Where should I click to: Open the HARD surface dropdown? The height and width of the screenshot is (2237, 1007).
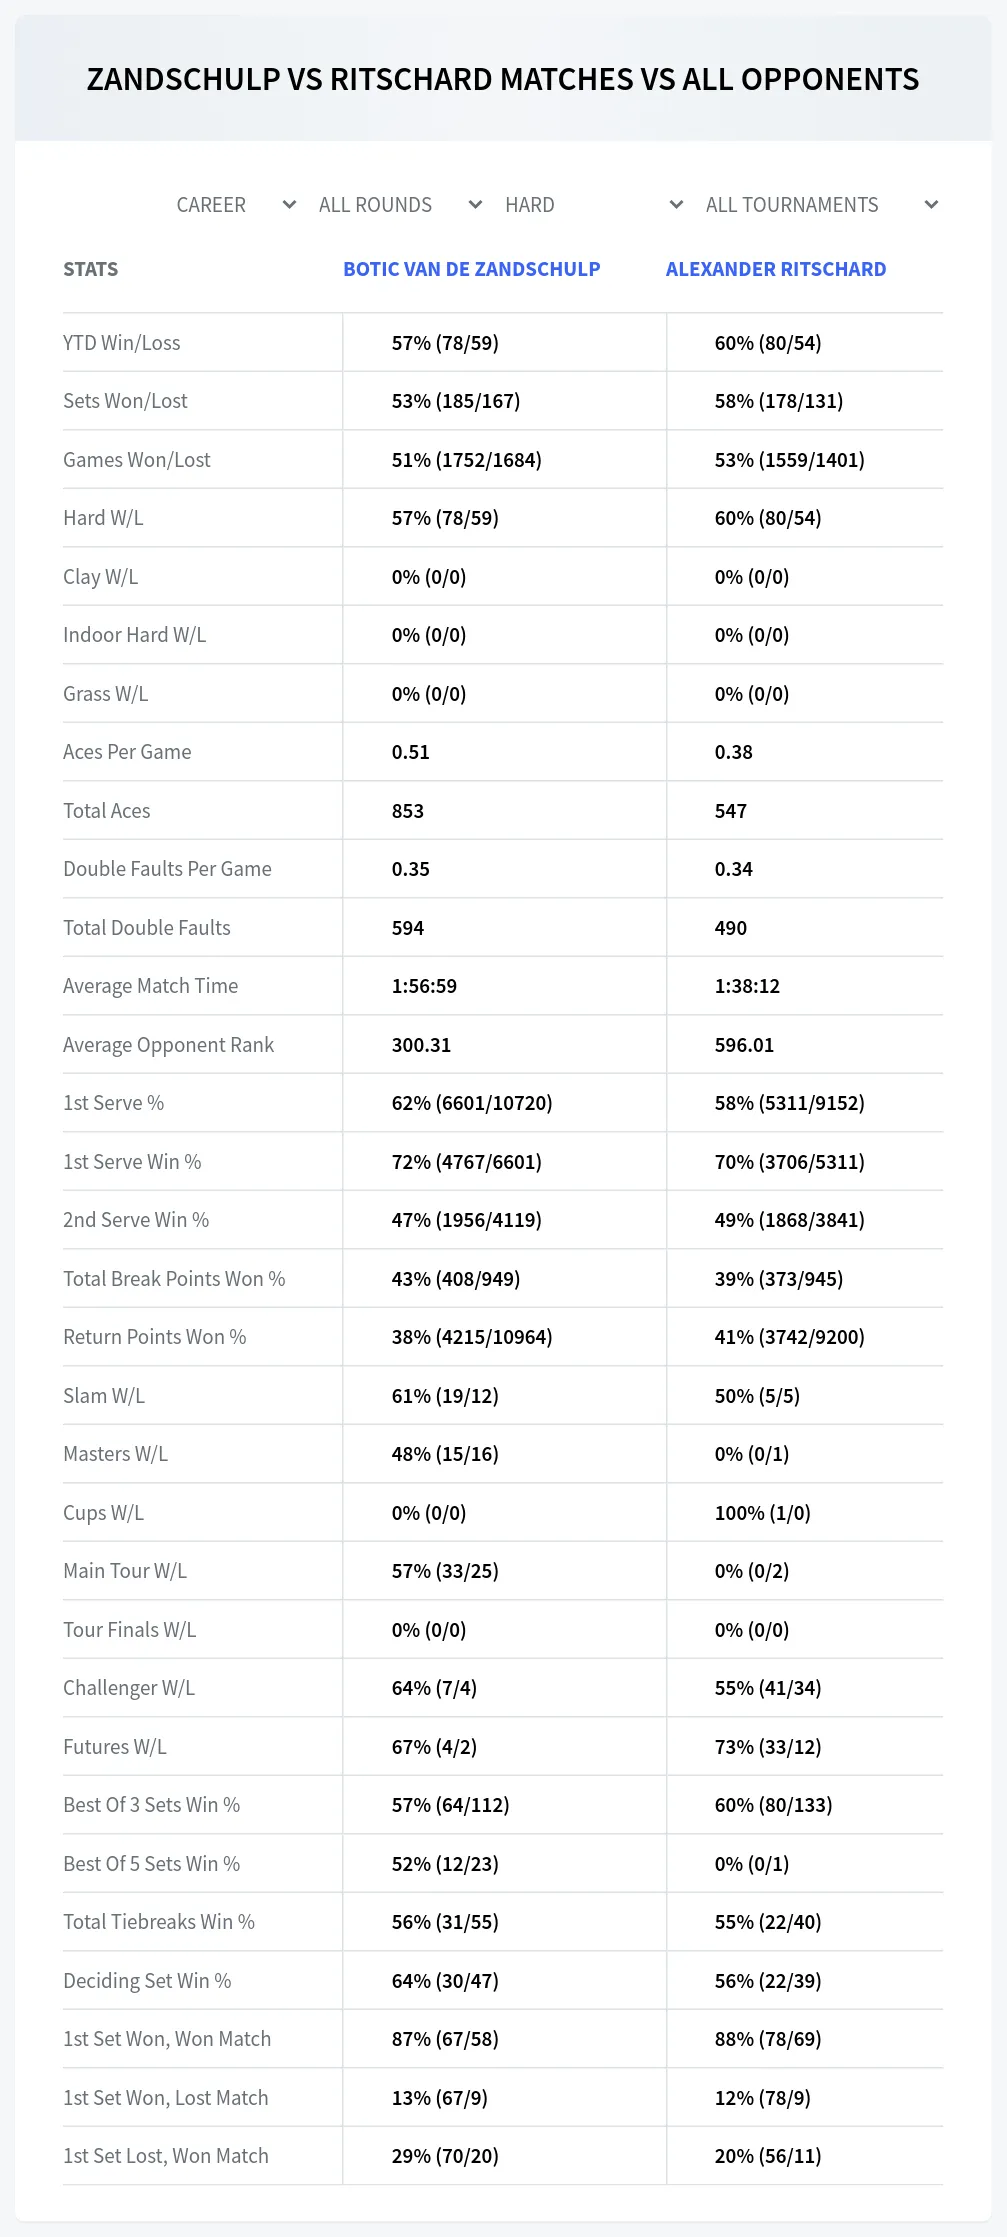(594, 205)
